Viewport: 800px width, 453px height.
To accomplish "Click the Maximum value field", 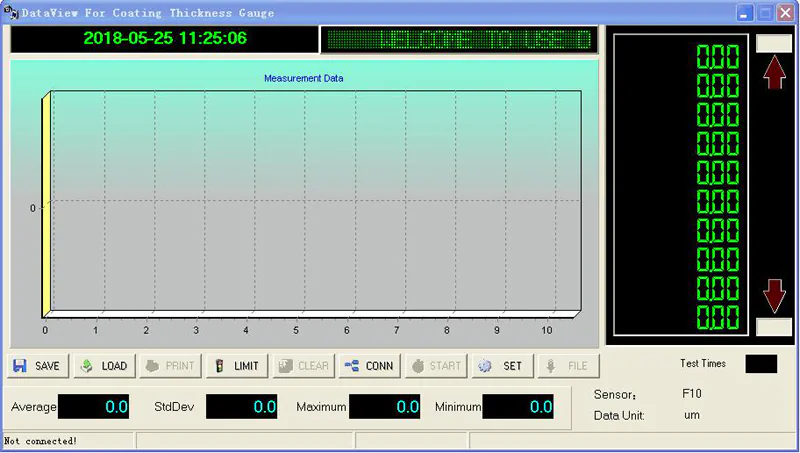I will (x=385, y=407).
